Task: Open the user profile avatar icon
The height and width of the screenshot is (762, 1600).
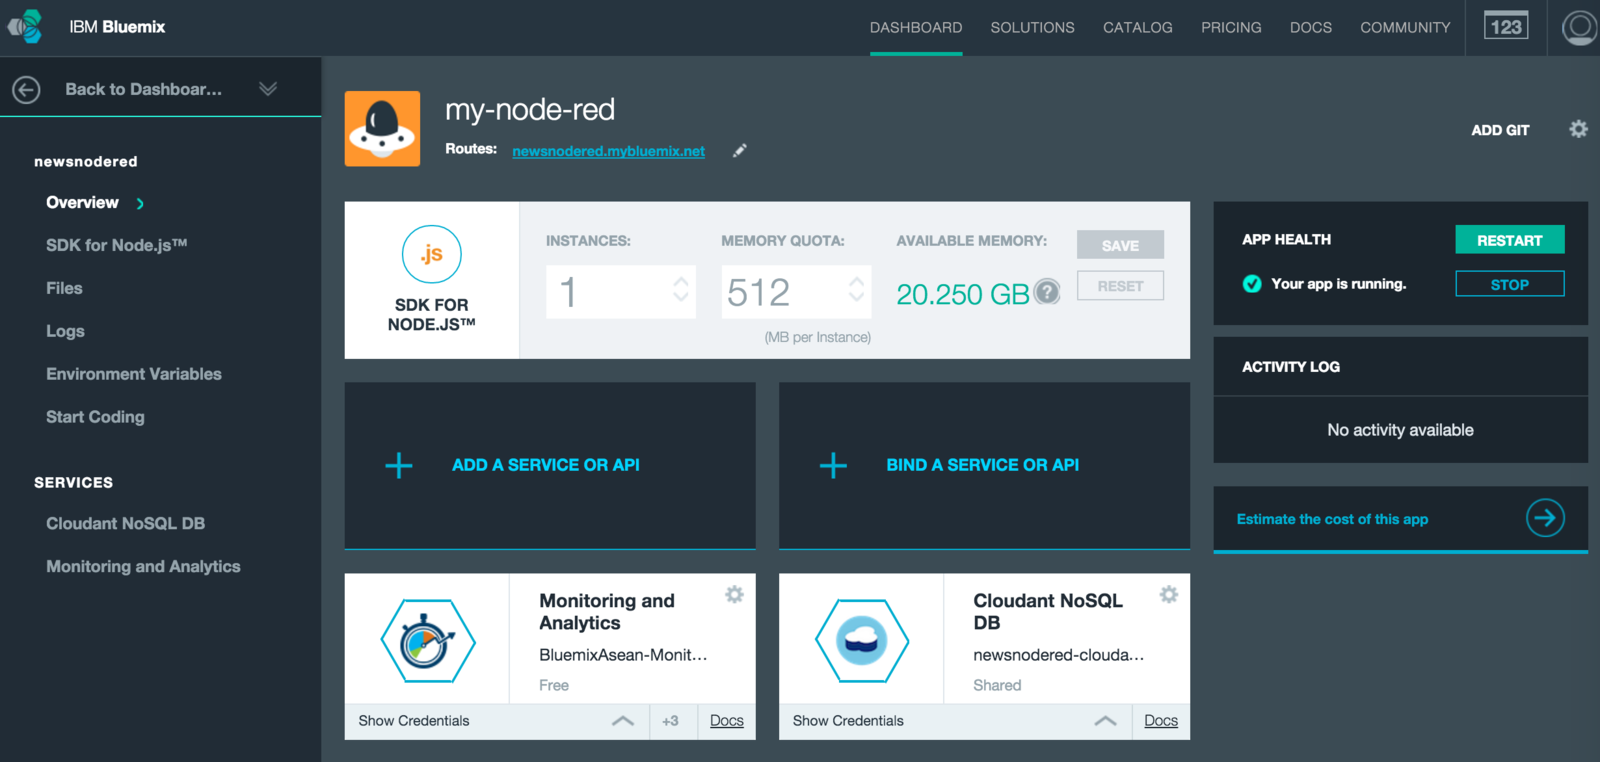Action: pyautogui.click(x=1581, y=27)
